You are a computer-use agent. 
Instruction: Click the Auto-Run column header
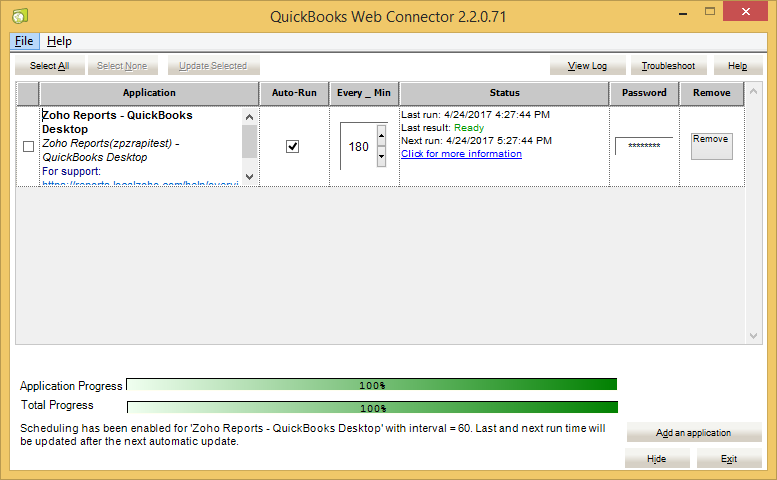click(x=294, y=93)
